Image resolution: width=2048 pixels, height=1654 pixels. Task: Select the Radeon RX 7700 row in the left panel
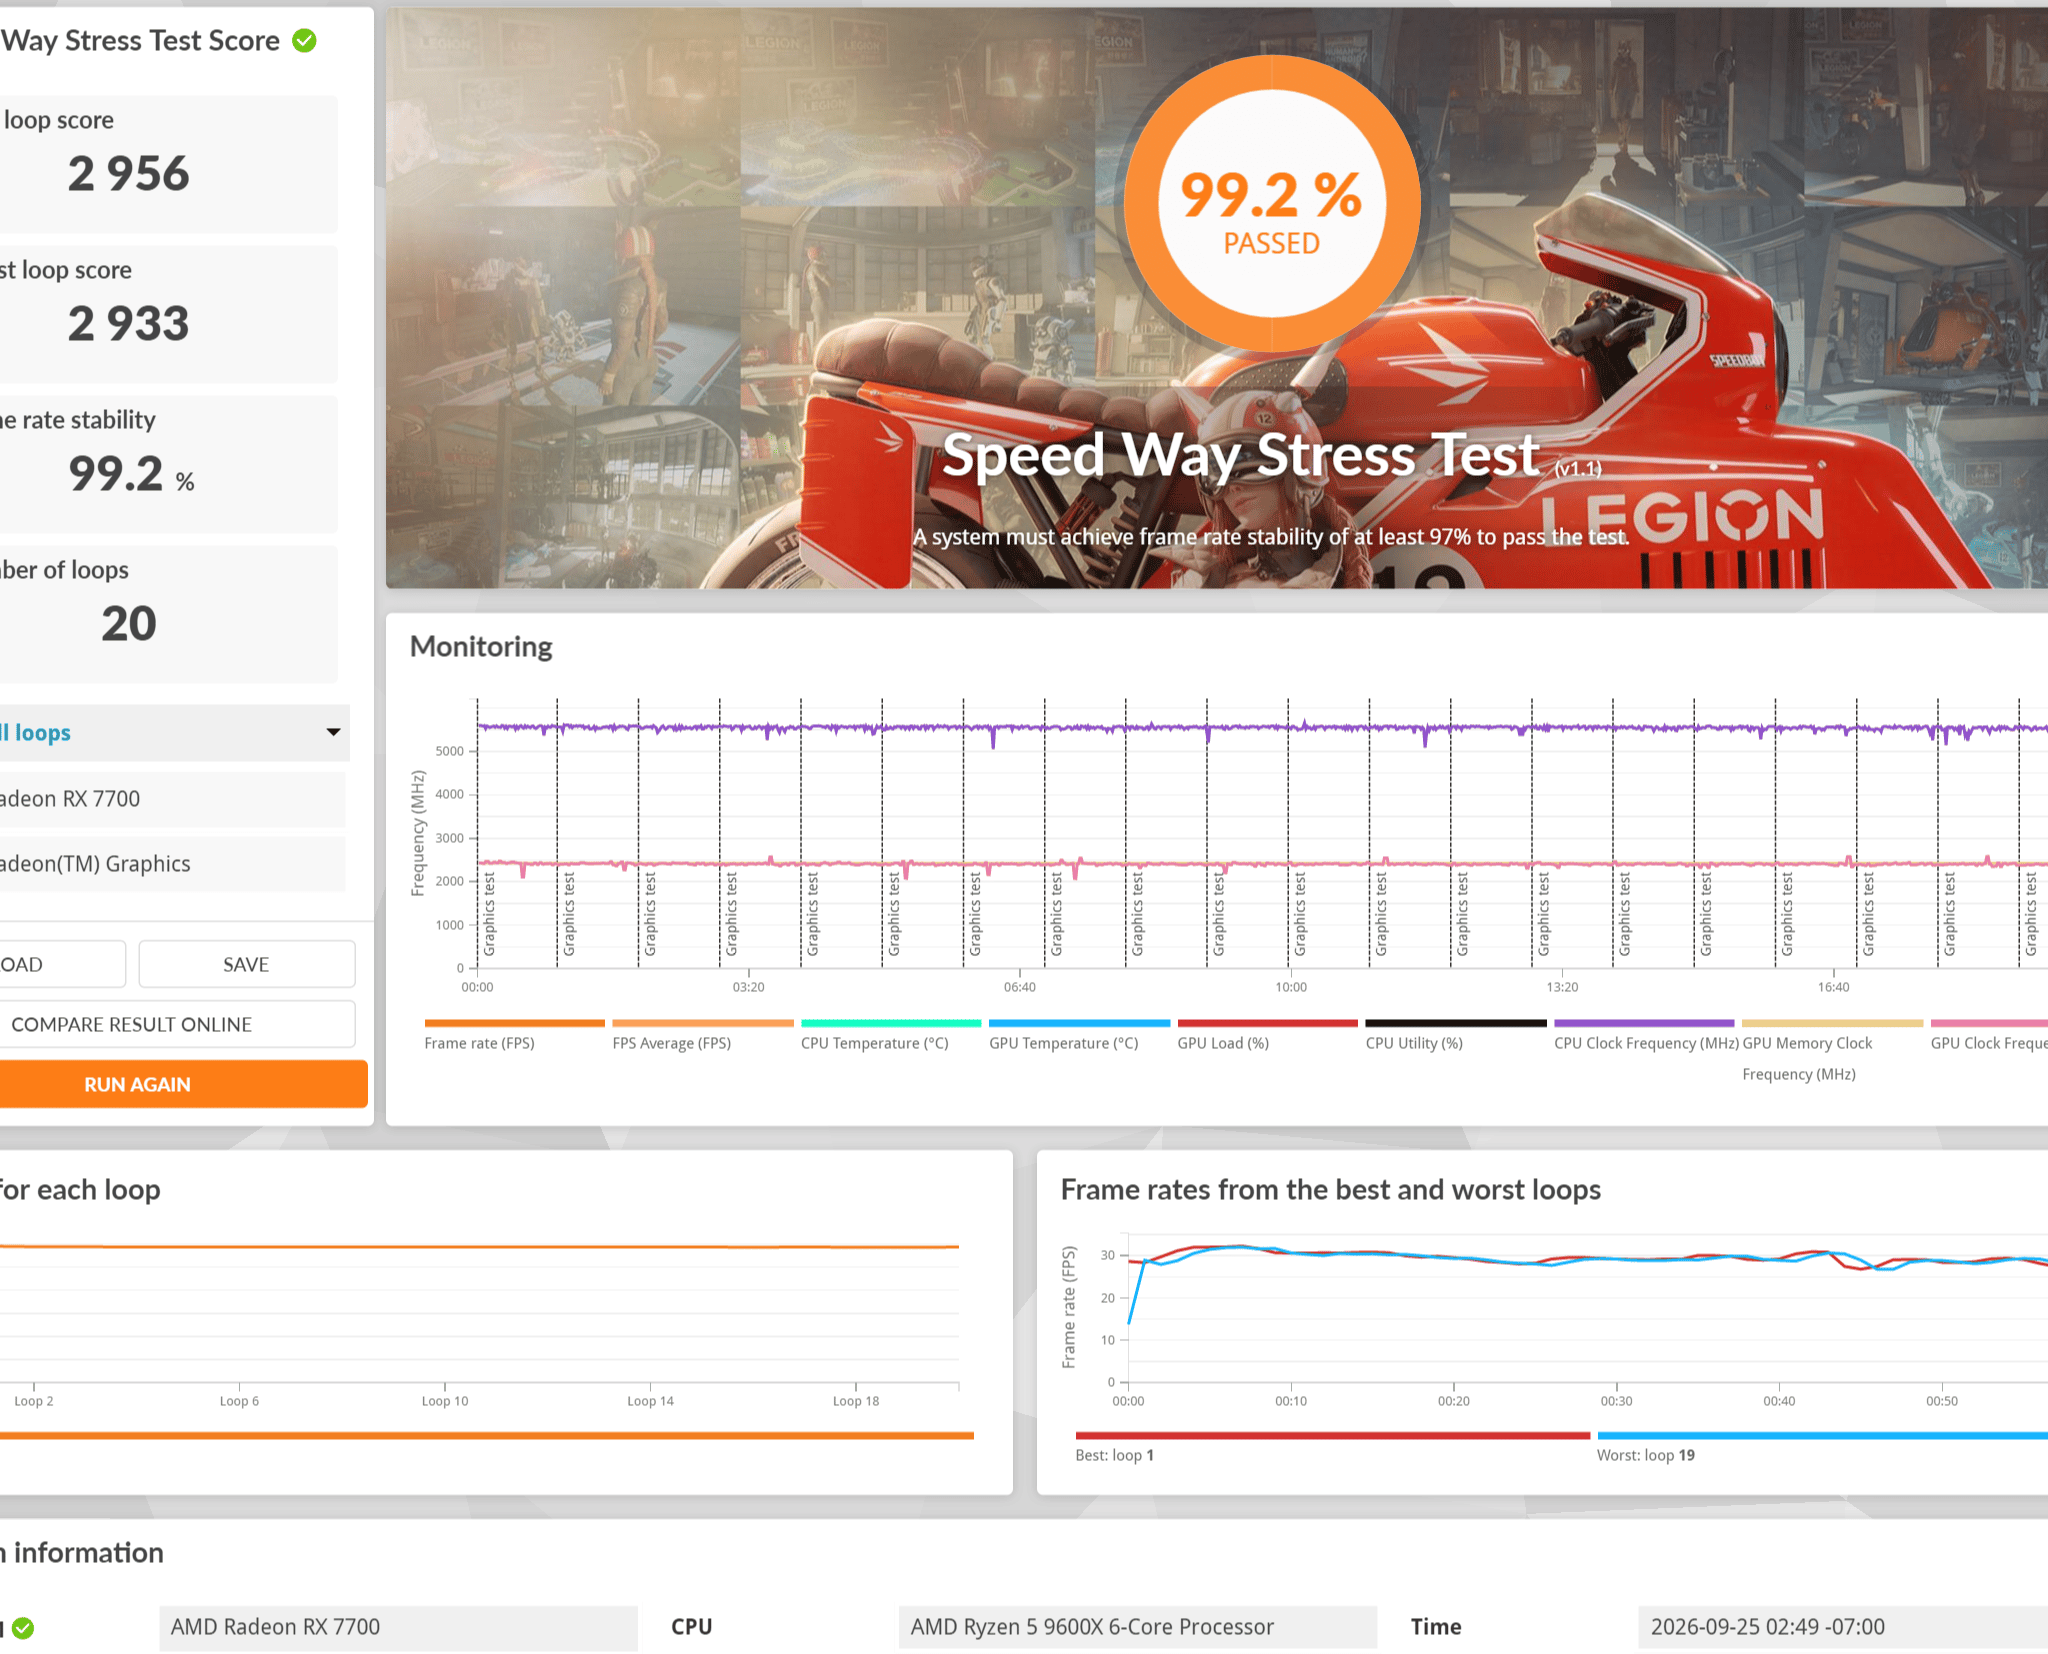click(x=172, y=799)
